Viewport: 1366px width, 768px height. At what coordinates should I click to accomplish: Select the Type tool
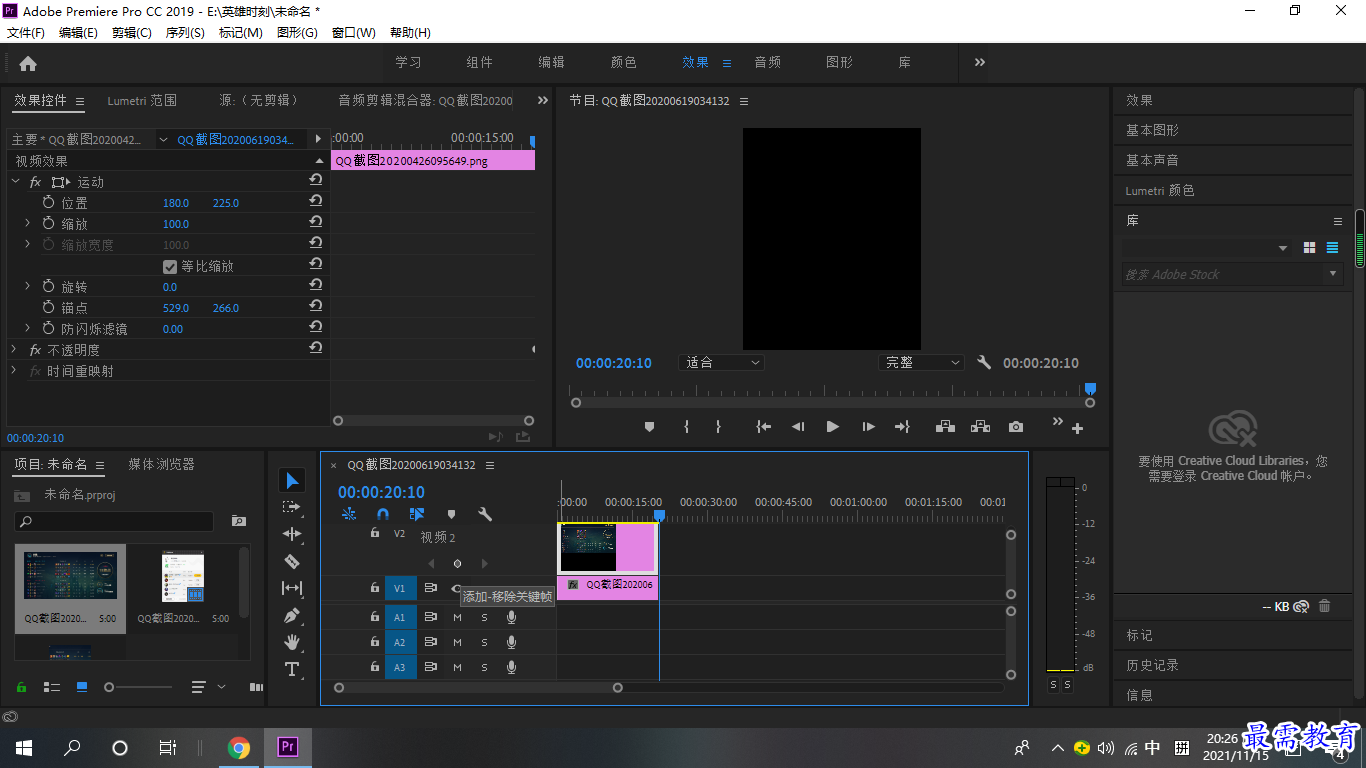click(x=292, y=669)
